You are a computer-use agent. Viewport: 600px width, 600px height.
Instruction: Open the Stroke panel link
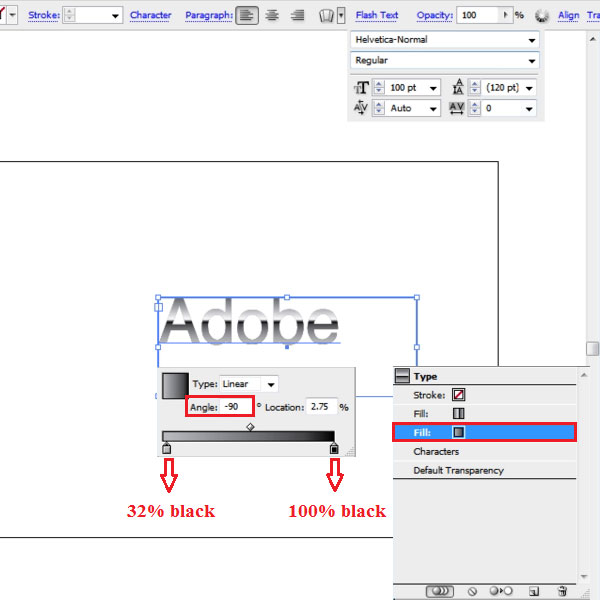pos(44,15)
